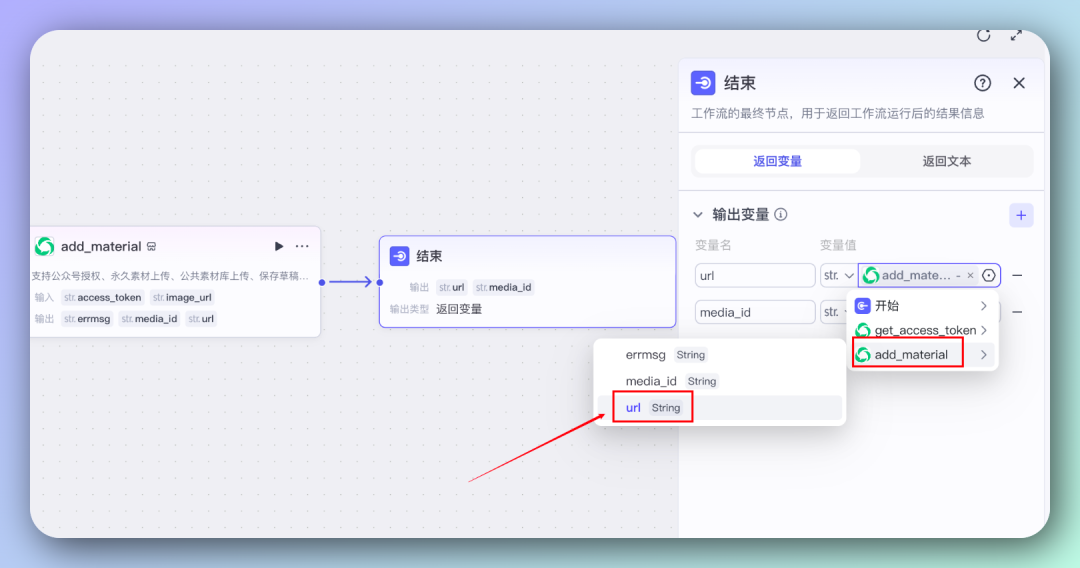The height and width of the screenshot is (568, 1080).
Task: Clear the add_mate... variable value with x
Action: coord(970,275)
